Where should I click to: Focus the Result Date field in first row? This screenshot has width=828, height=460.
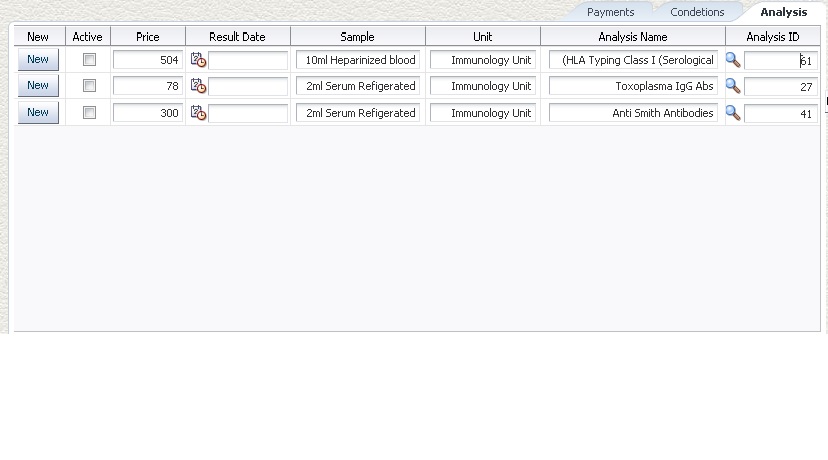pos(248,60)
